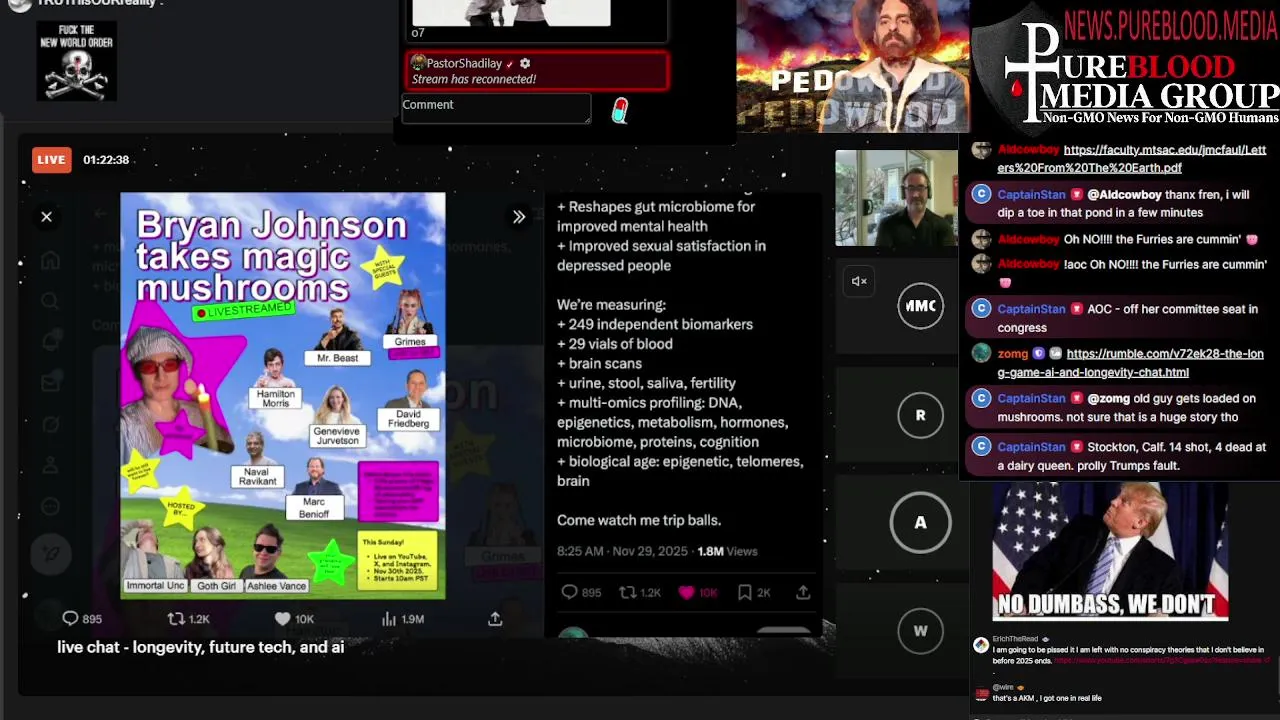Viewport: 1280px width, 720px height.
Task: Open the Bryan Johnson mushrooms poster image
Action: (x=283, y=396)
